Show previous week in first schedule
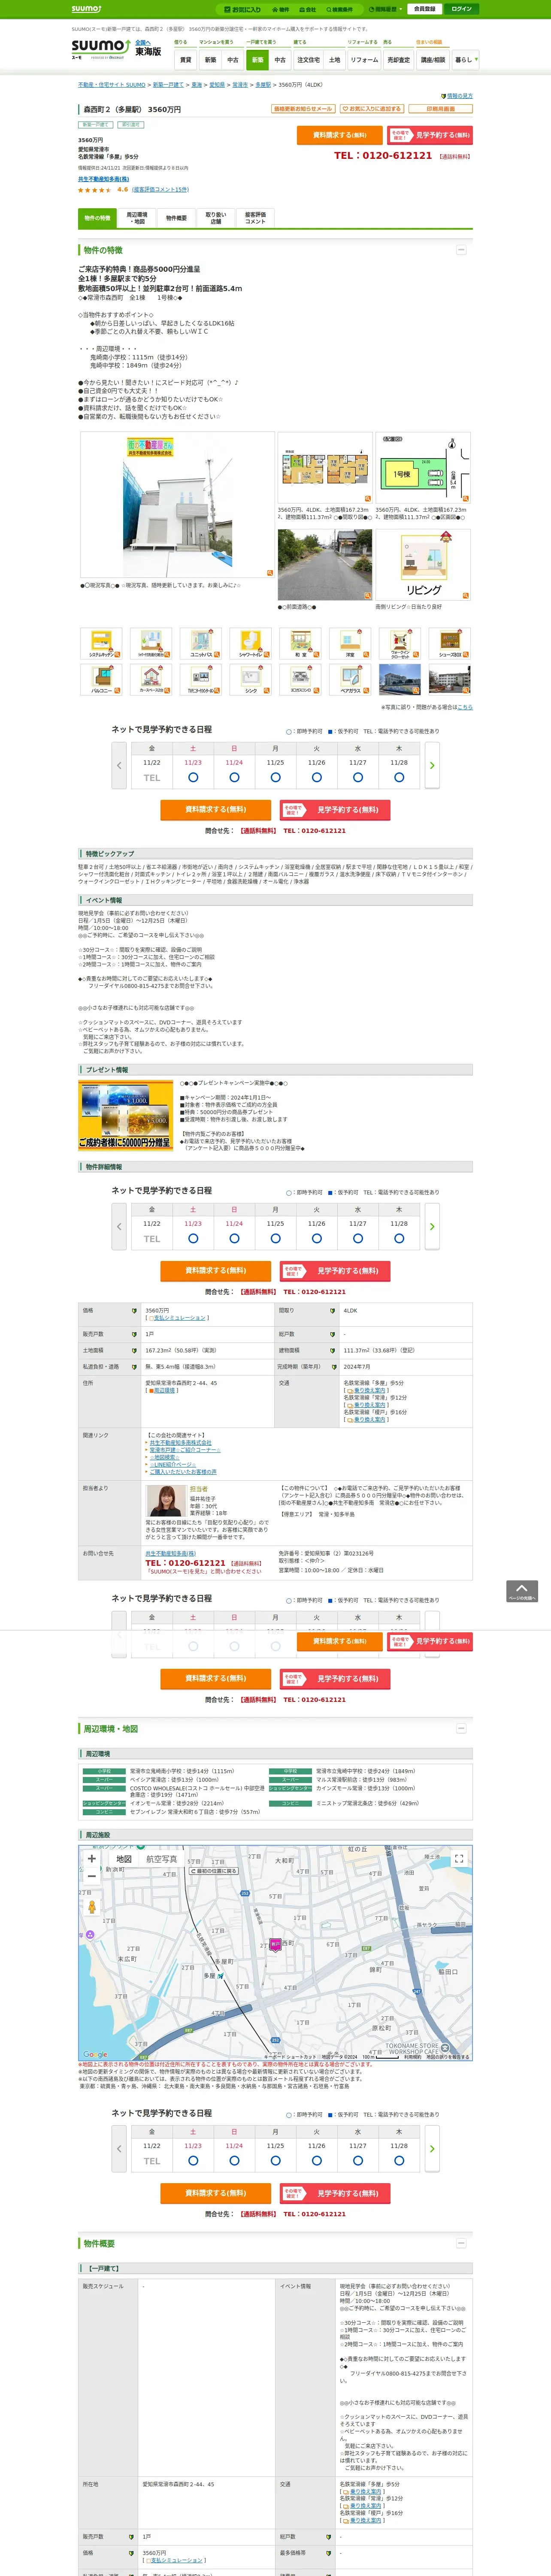551x2576 pixels. coord(118,765)
